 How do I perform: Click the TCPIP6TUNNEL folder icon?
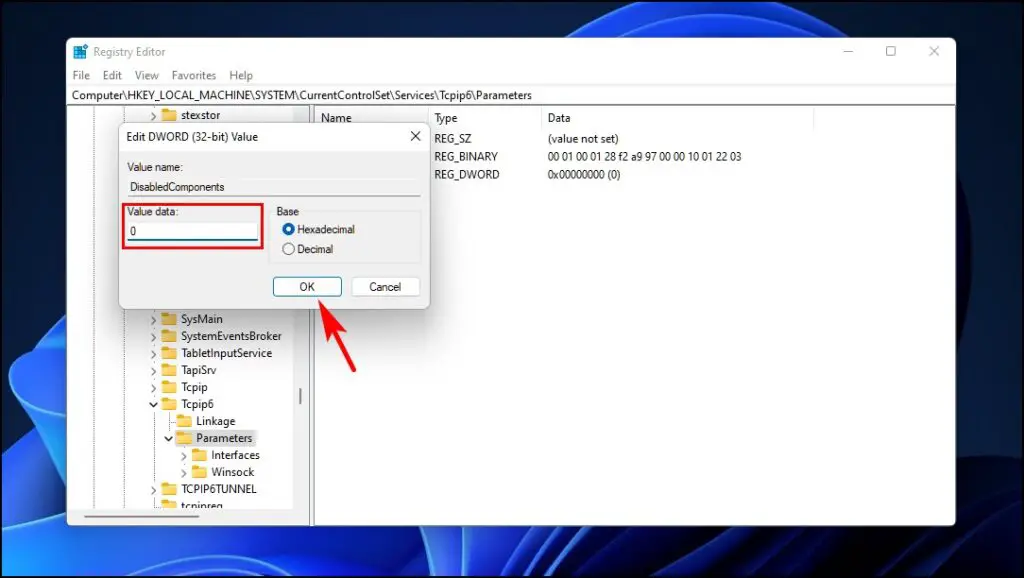pyautogui.click(x=169, y=489)
